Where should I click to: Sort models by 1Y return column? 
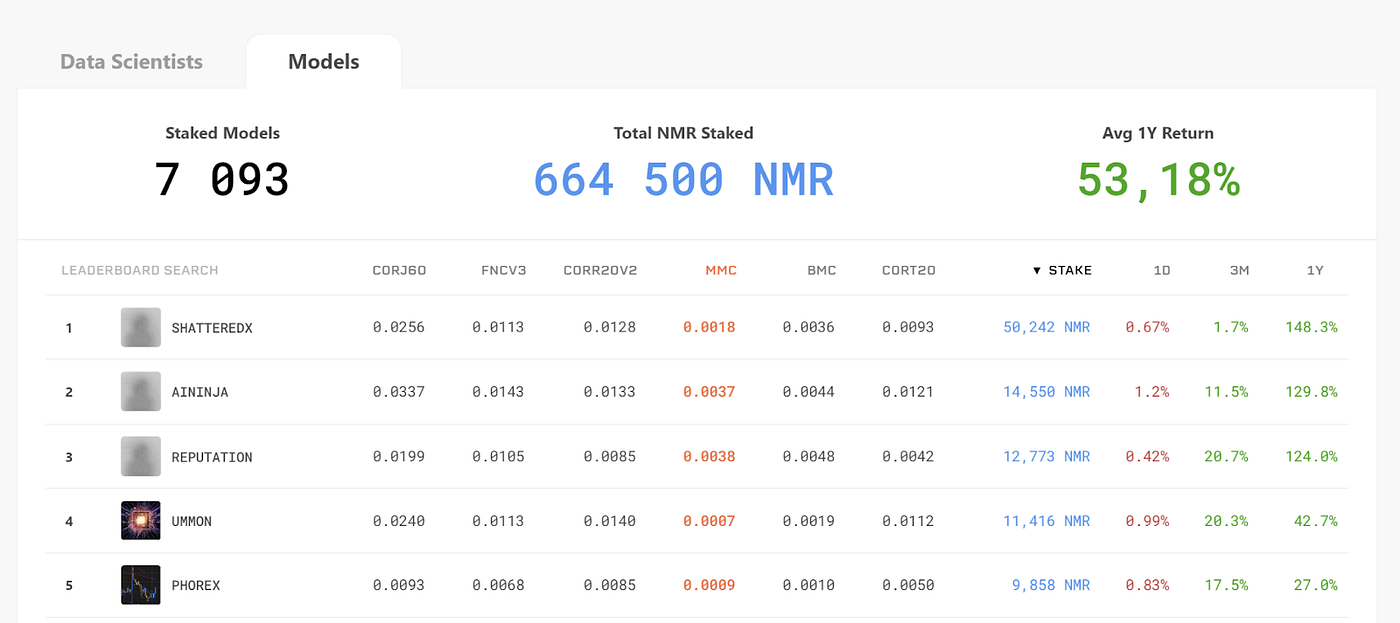click(1313, 270)
